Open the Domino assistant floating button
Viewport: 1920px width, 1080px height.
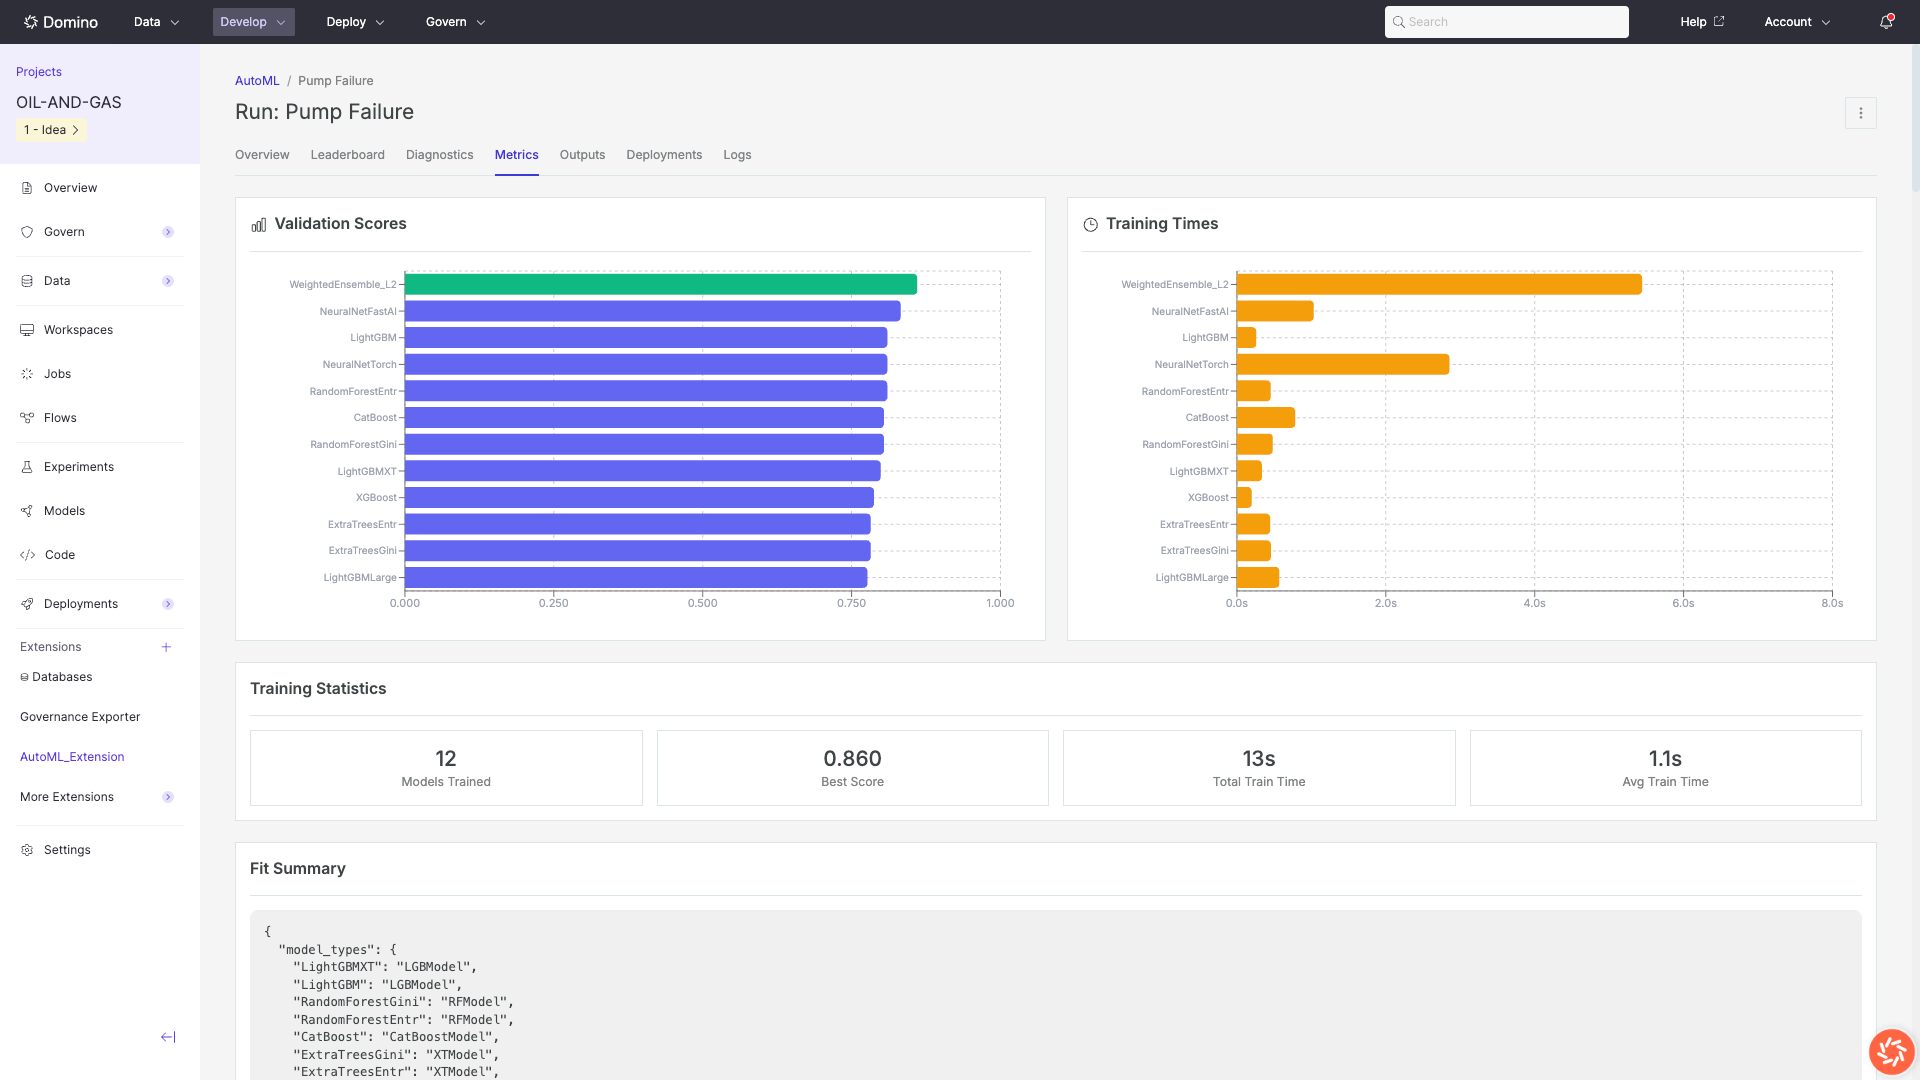point(1892,1052)
